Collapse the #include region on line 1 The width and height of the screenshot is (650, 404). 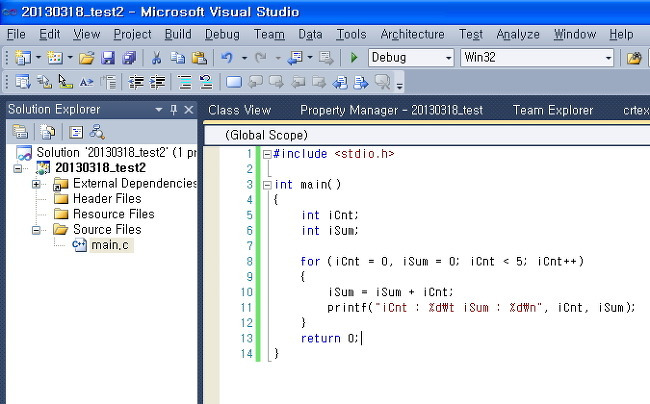[x=267, y=155]
